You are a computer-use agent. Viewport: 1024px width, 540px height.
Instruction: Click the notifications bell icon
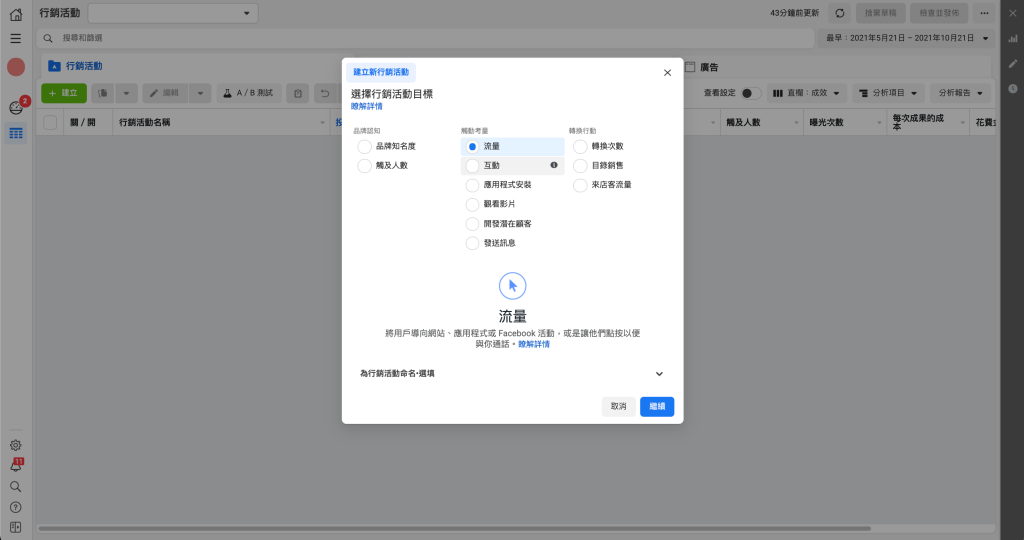coord(15,466)
